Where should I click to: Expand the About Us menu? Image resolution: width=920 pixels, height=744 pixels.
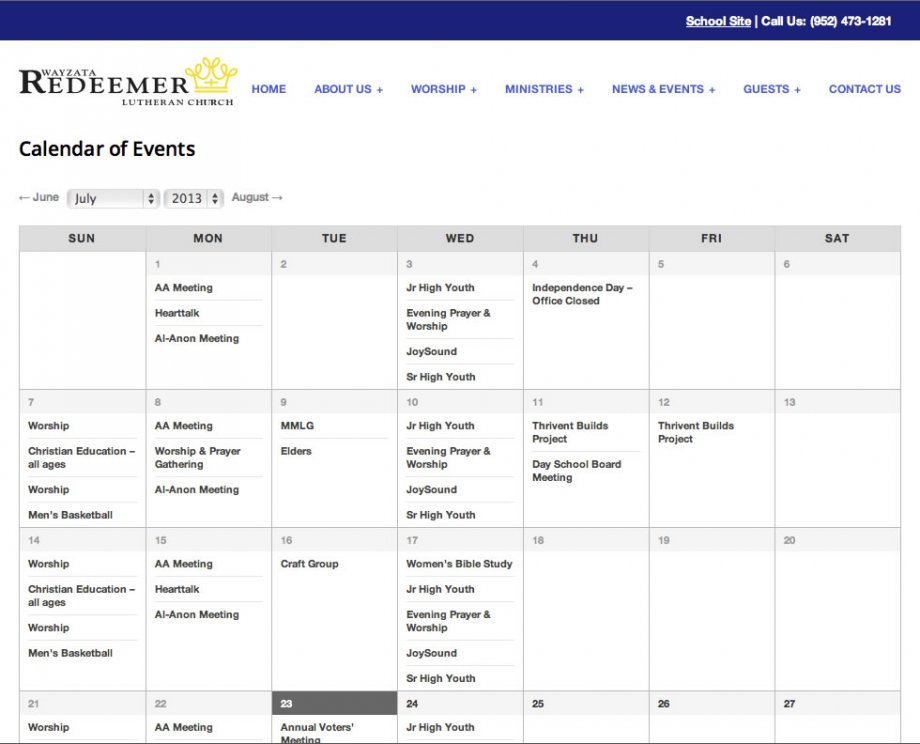point(348,89)
